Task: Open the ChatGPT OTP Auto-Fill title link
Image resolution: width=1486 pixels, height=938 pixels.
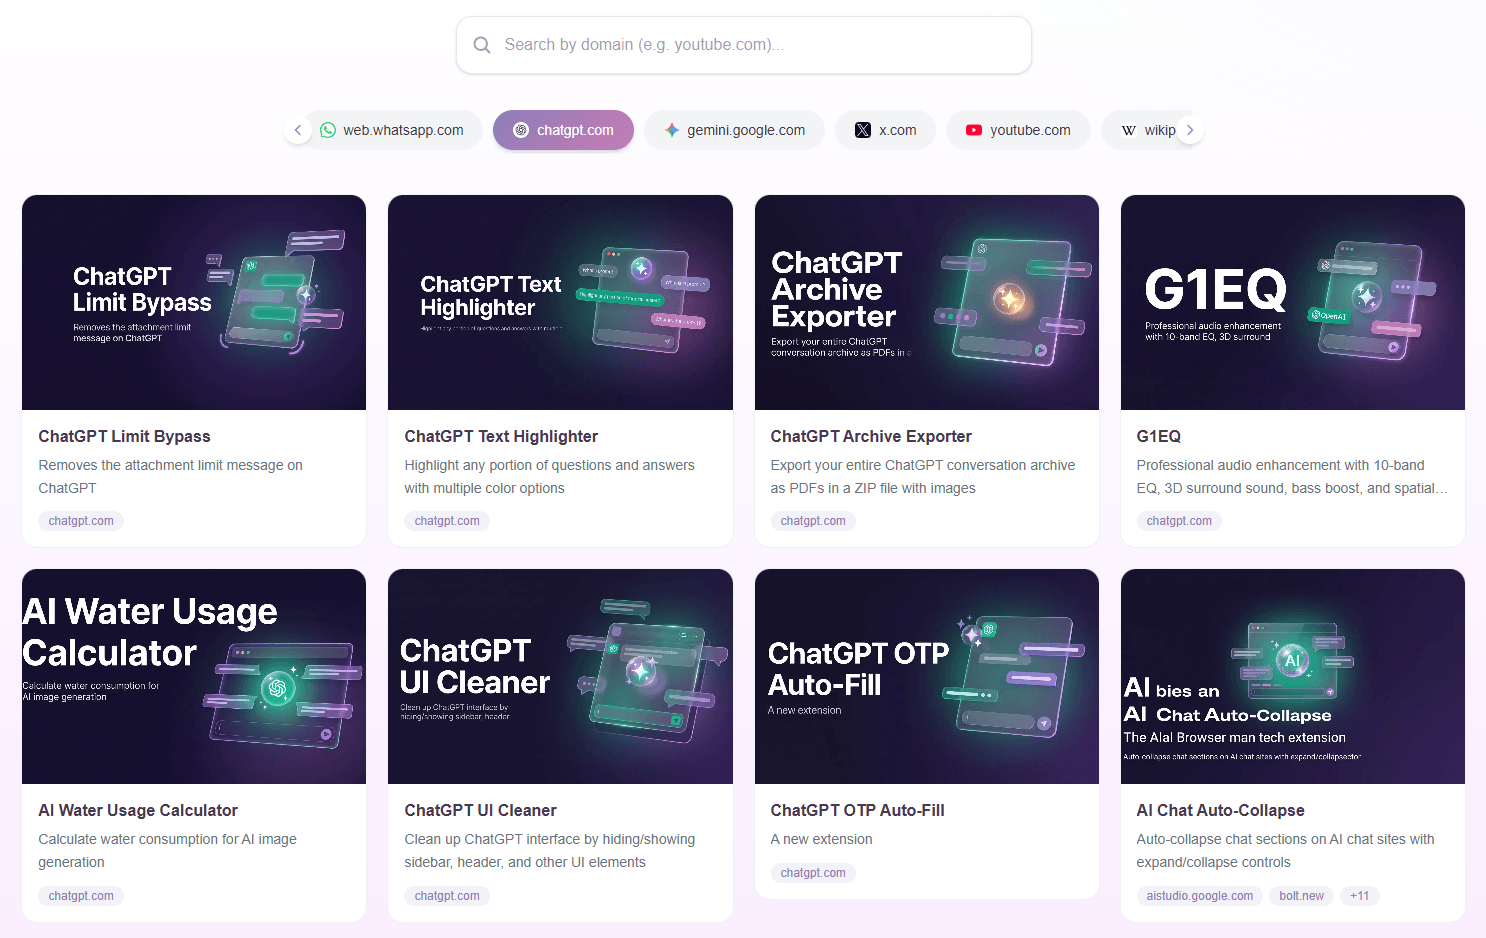Action: (x=857, y=810)
